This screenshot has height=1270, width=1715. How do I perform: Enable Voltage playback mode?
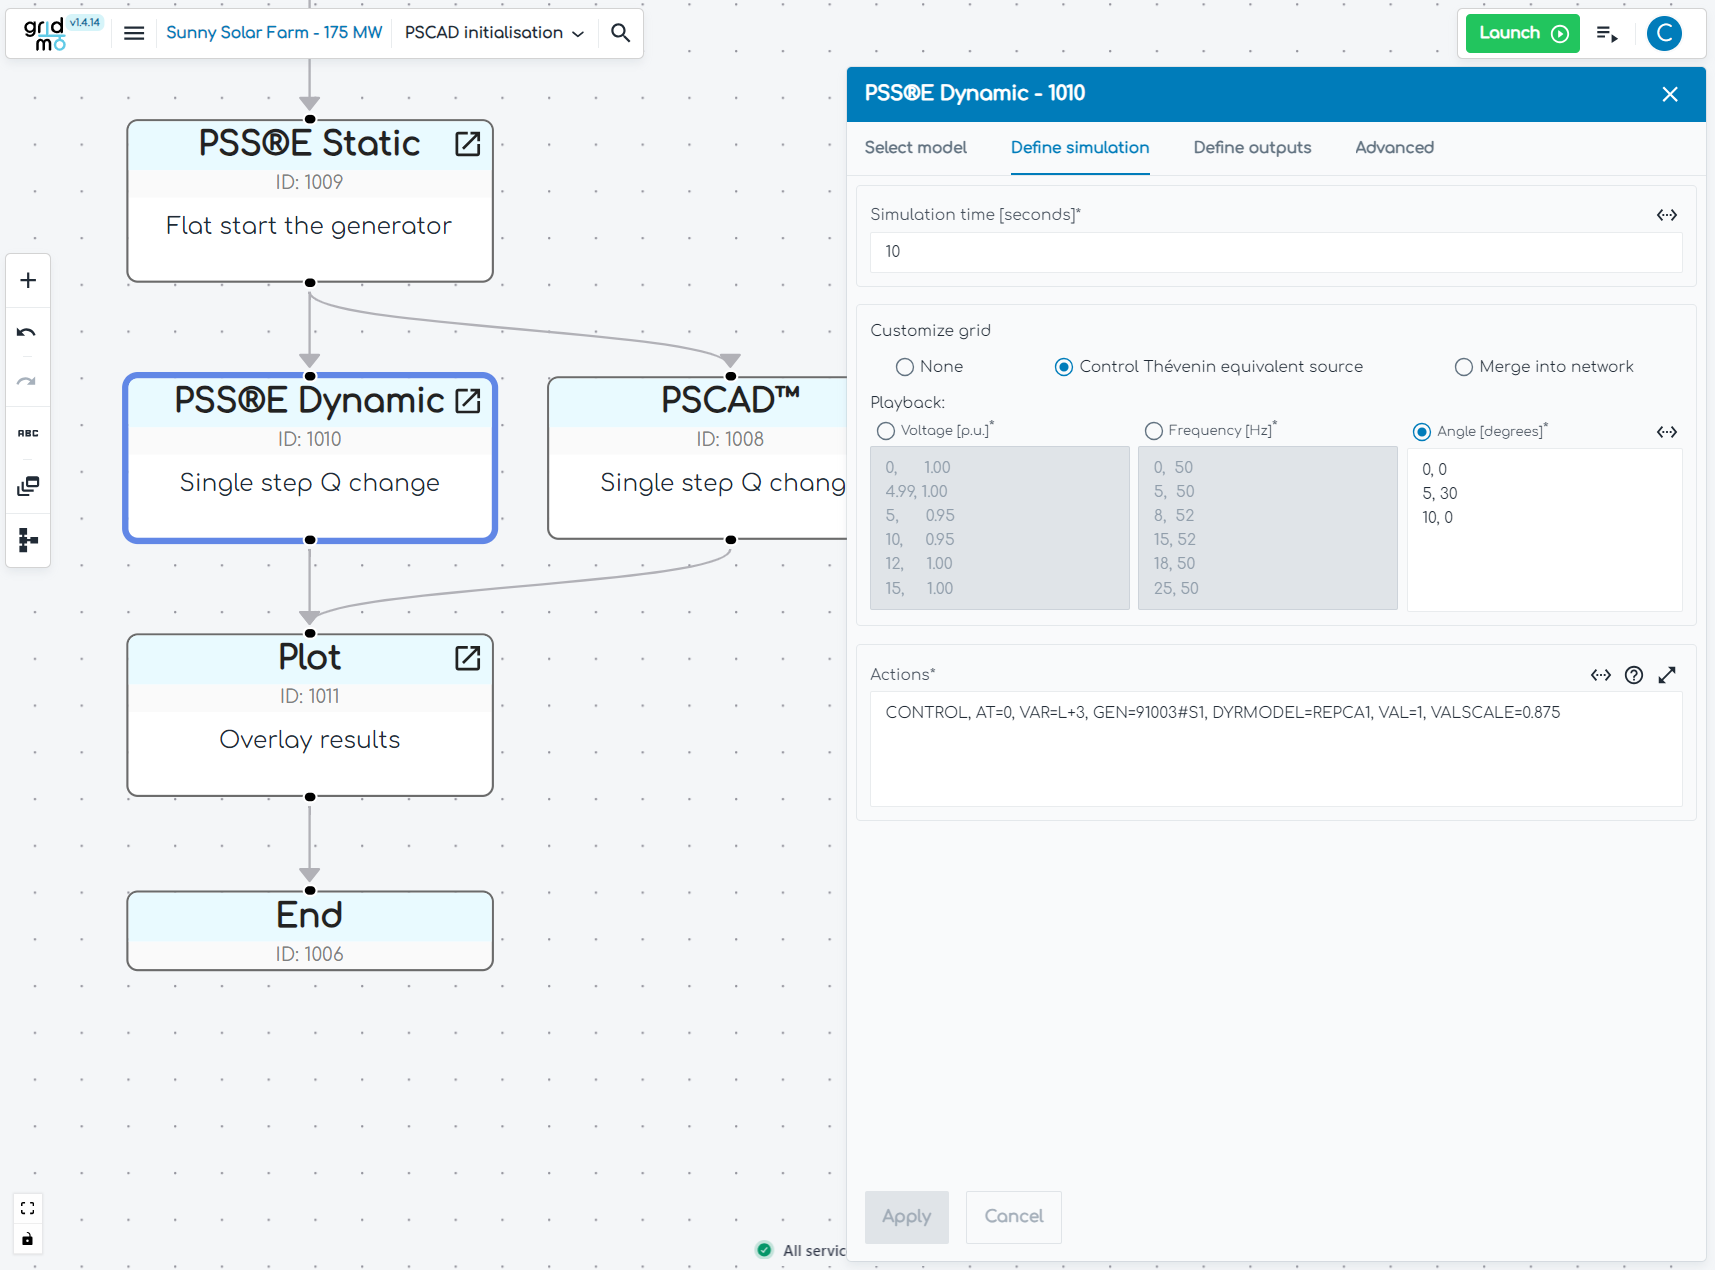point(886,430)
